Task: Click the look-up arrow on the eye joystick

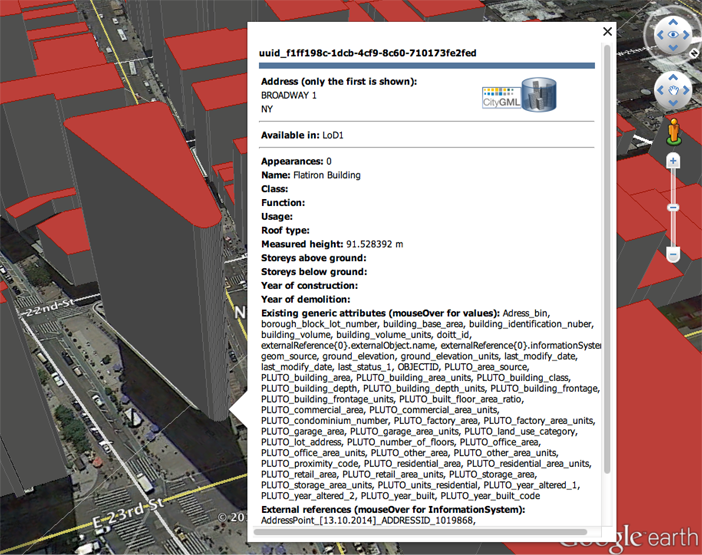Action: click(673, 21)
